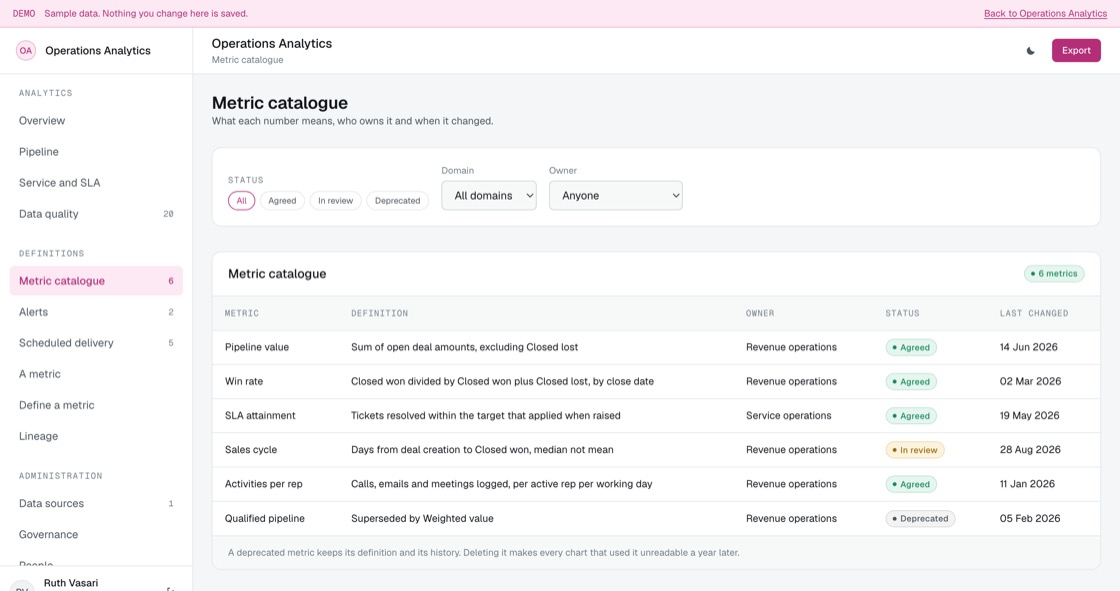Open the Owner dropdown
1120x591 pixels.
point(616,195)
